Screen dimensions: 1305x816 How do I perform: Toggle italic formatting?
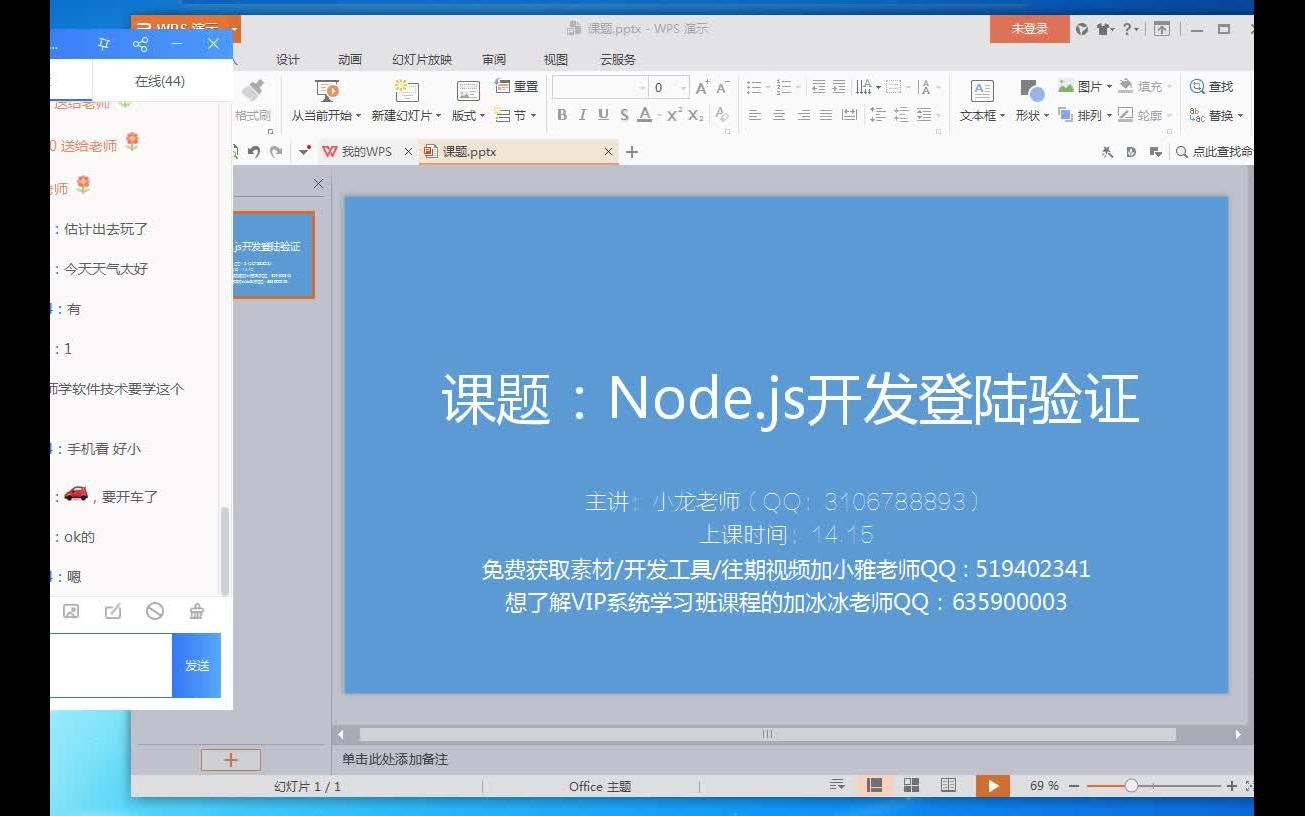[583, 115]
